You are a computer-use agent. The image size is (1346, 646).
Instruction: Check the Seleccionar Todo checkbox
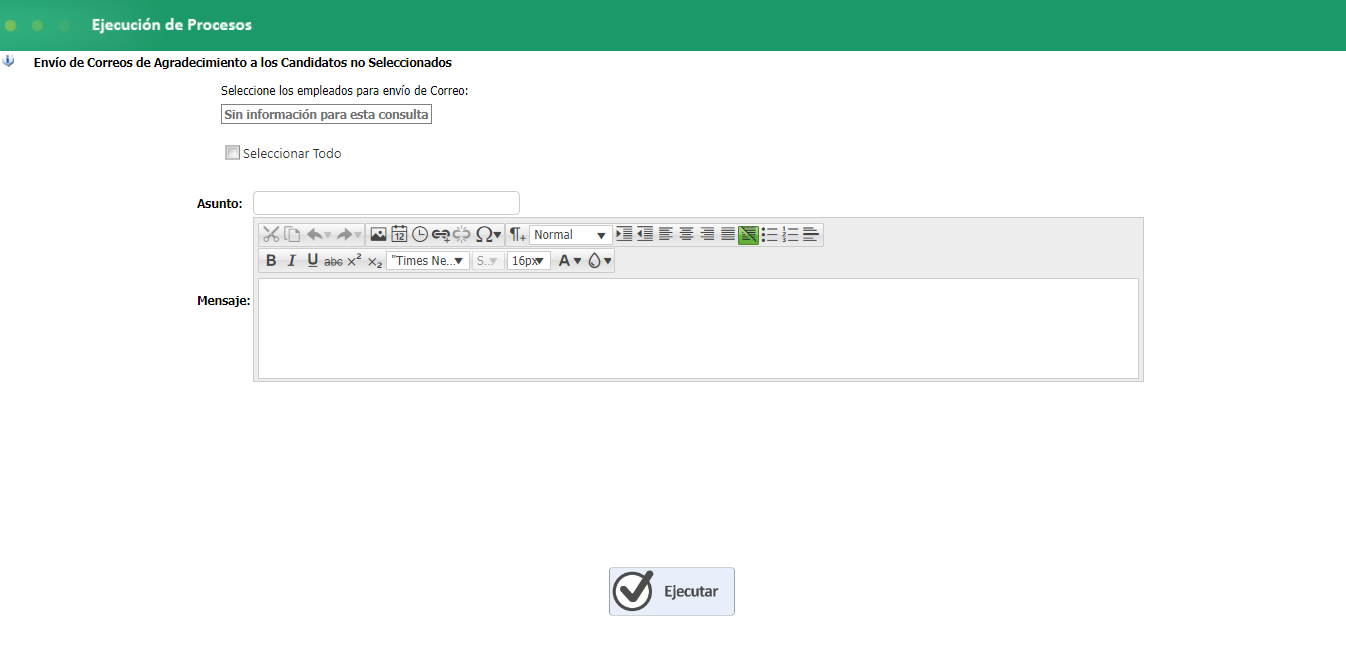(233, 153)
